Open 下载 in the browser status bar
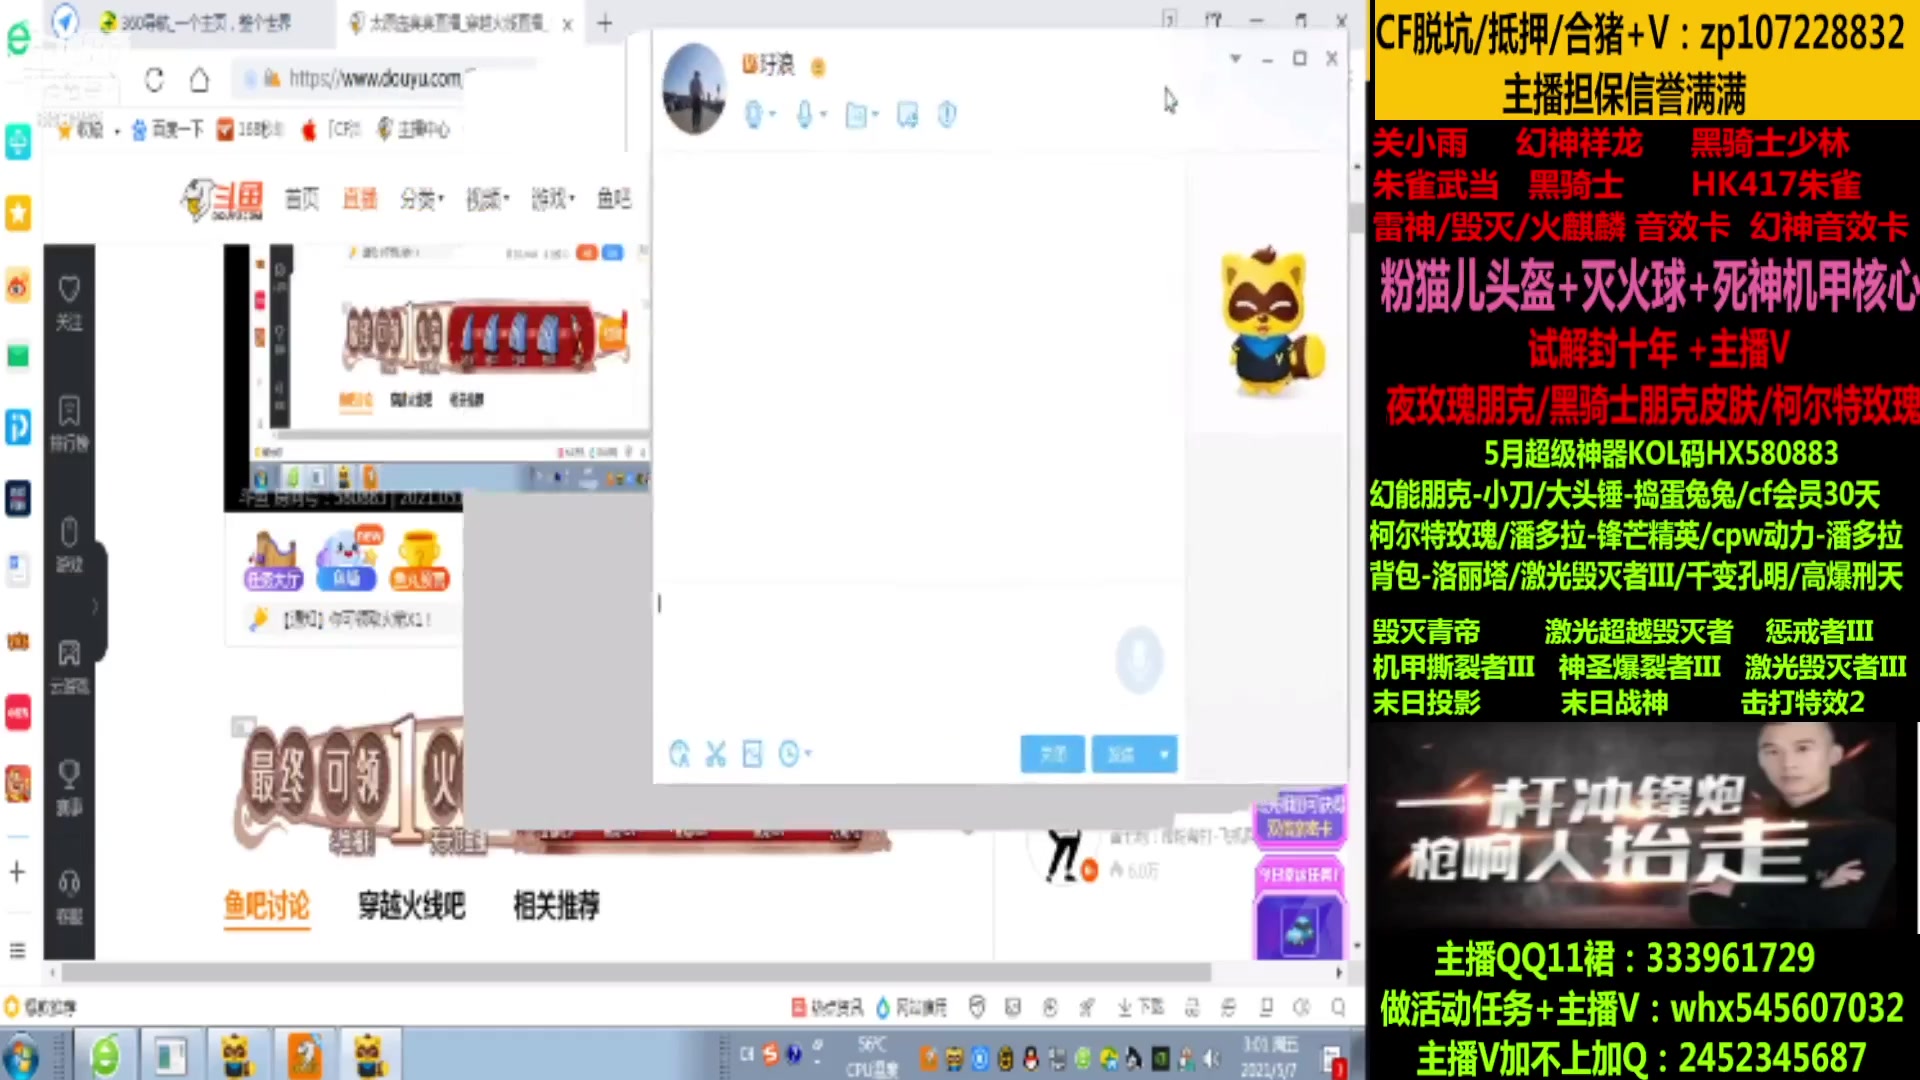 coord(1141,1007)
